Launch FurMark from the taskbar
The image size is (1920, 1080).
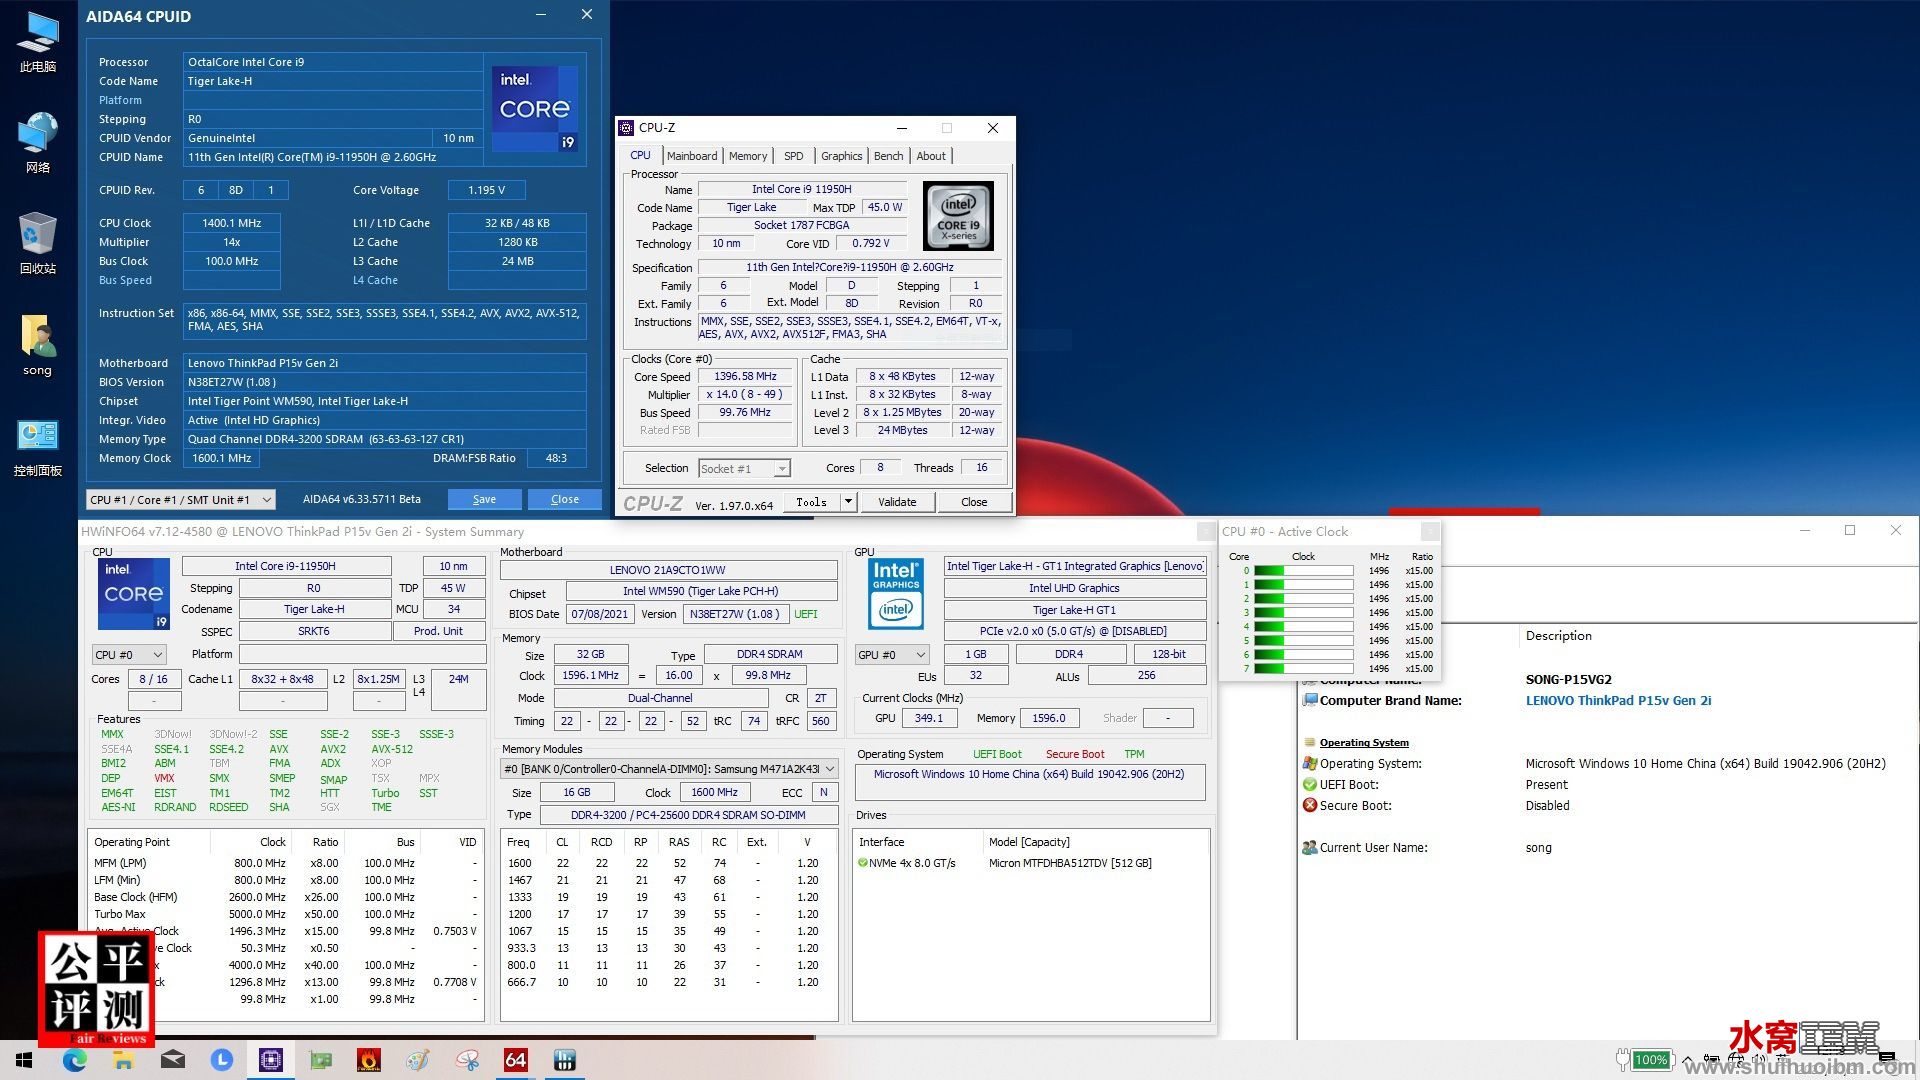coord(369,1060)
